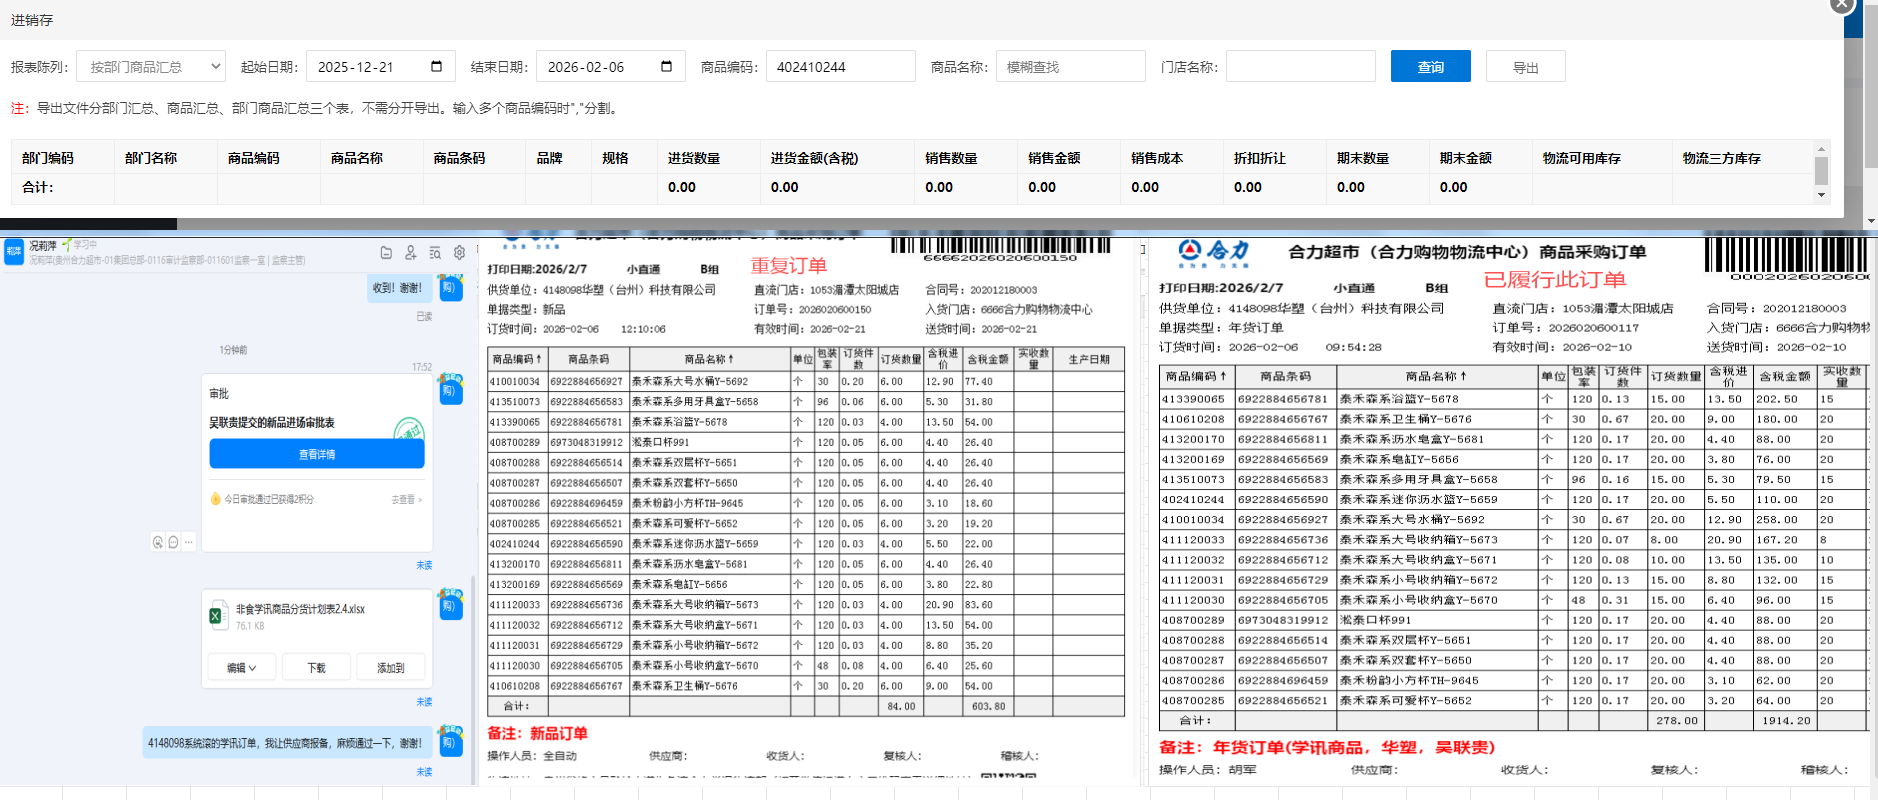
Task: Click the 添加到 button on file card
Action: click(x=390, y=668)
